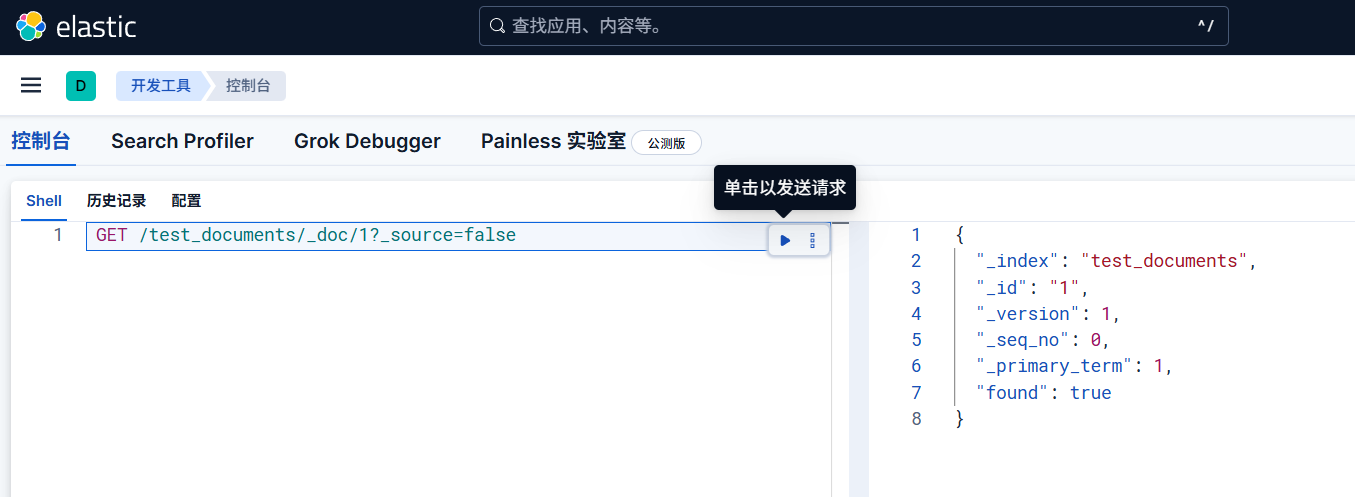
Task: Select the 控制台 main tab
Action: coord(41,141)
